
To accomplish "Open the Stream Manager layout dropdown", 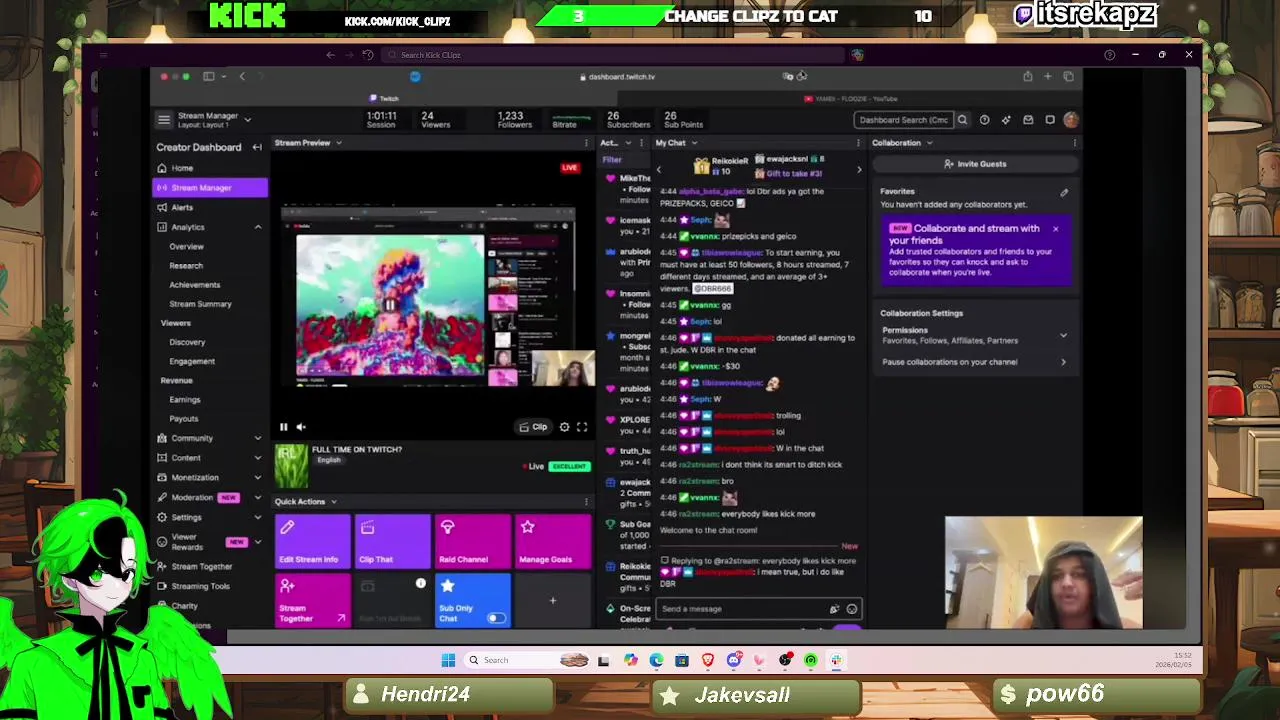I will click(x=247, y=120).
